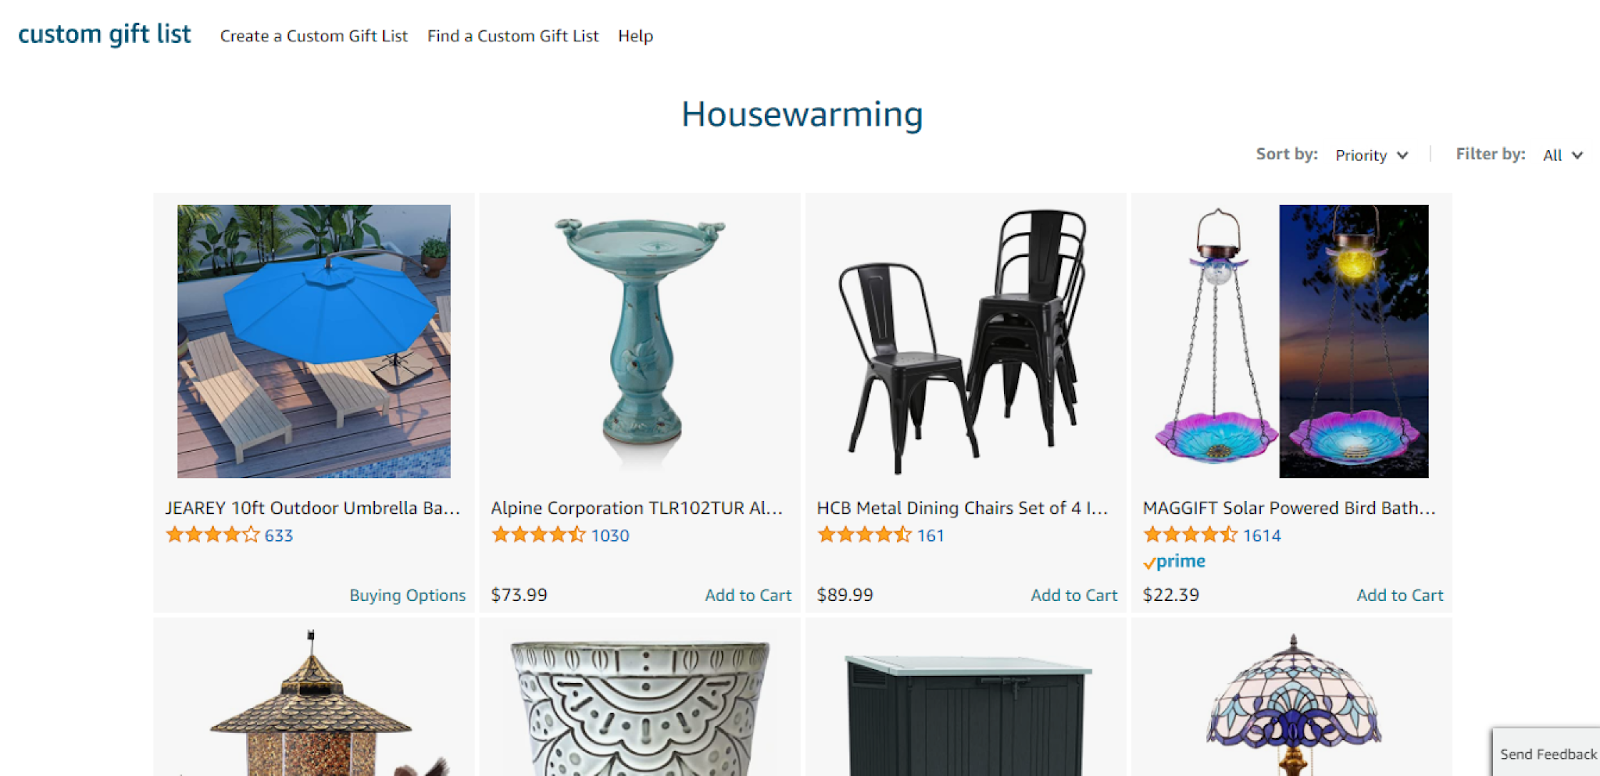Click the Send Feedback button

pos(1547,753)
